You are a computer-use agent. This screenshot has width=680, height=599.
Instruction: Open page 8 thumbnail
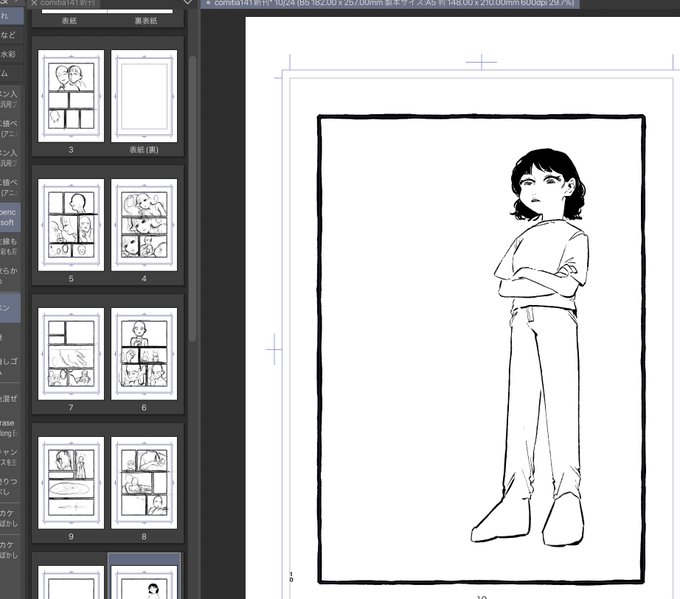pyautogui.click(x=144, y=483)
